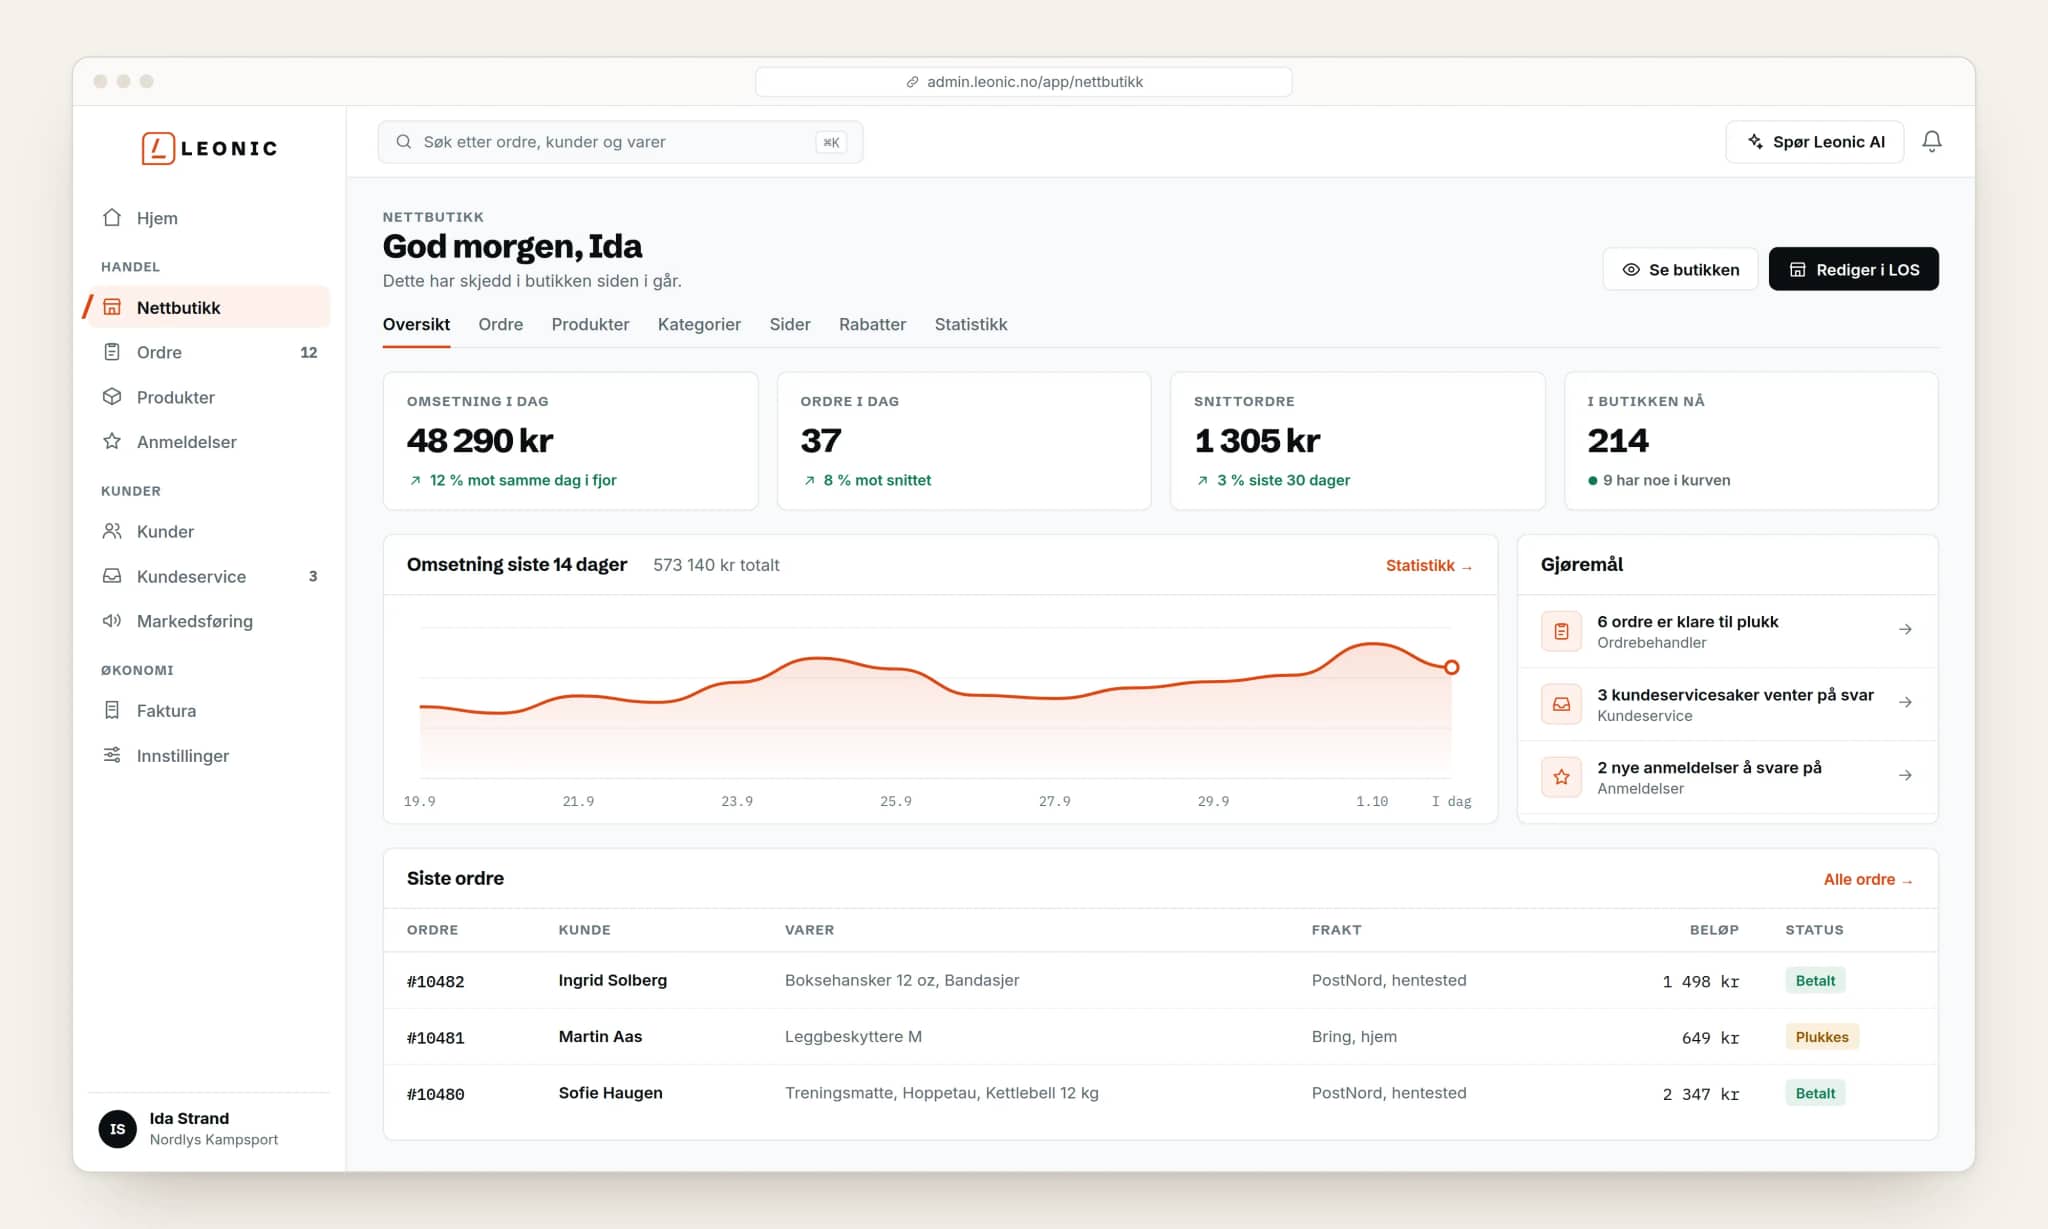
Task: Click the Hjem house icon in sidebar
Action: (112, 217)
